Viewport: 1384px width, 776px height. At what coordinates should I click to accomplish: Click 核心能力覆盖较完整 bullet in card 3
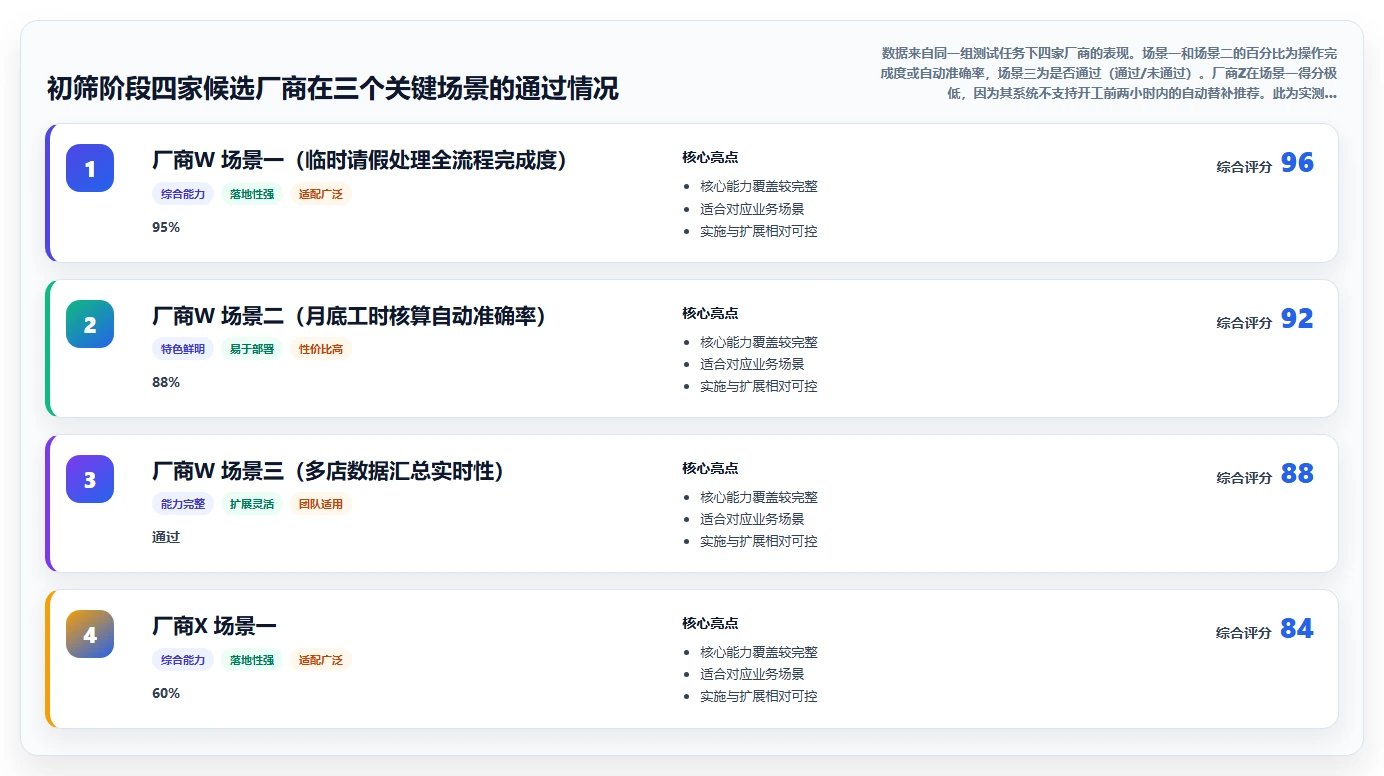coord(759,497)
